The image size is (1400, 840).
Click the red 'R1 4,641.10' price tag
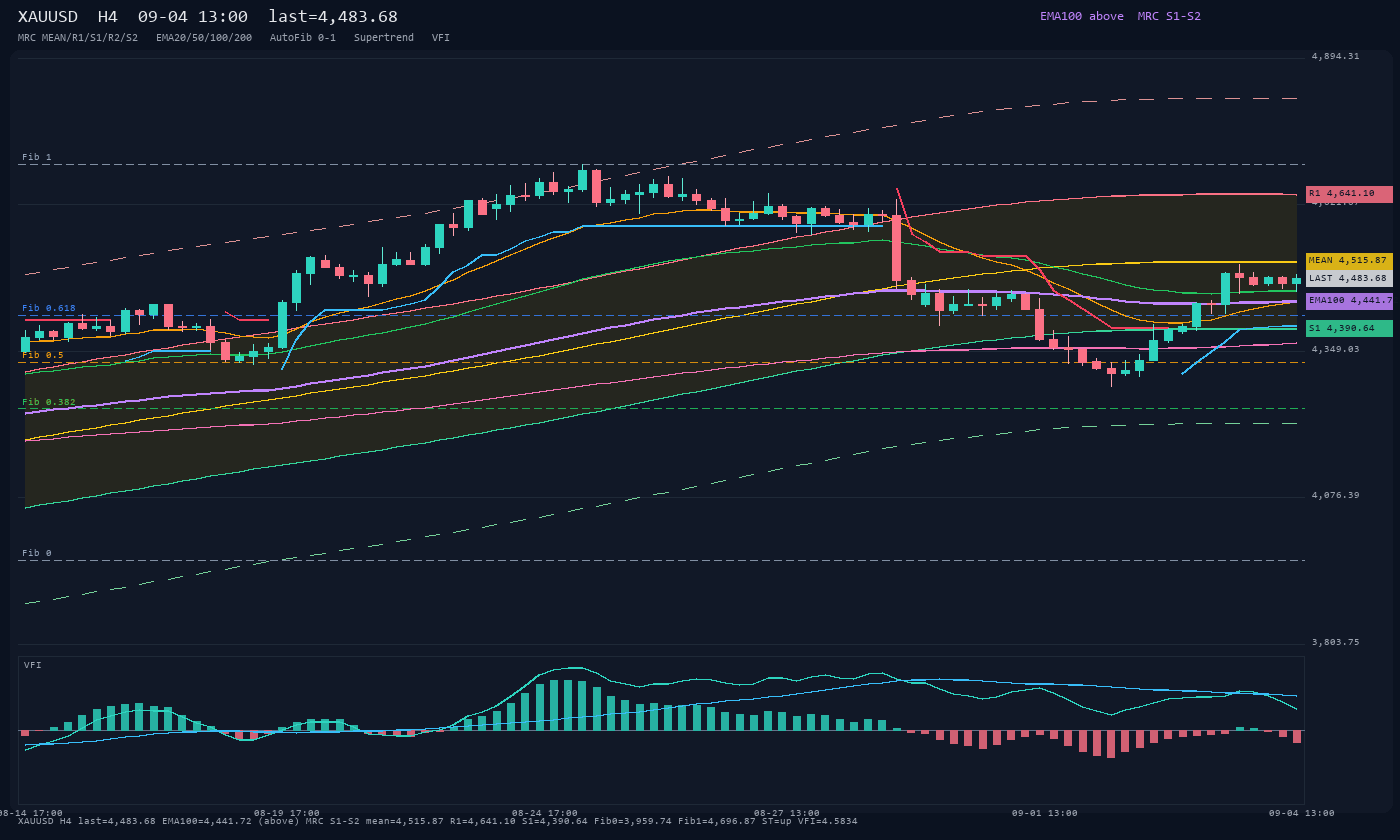coord(1349,194)
